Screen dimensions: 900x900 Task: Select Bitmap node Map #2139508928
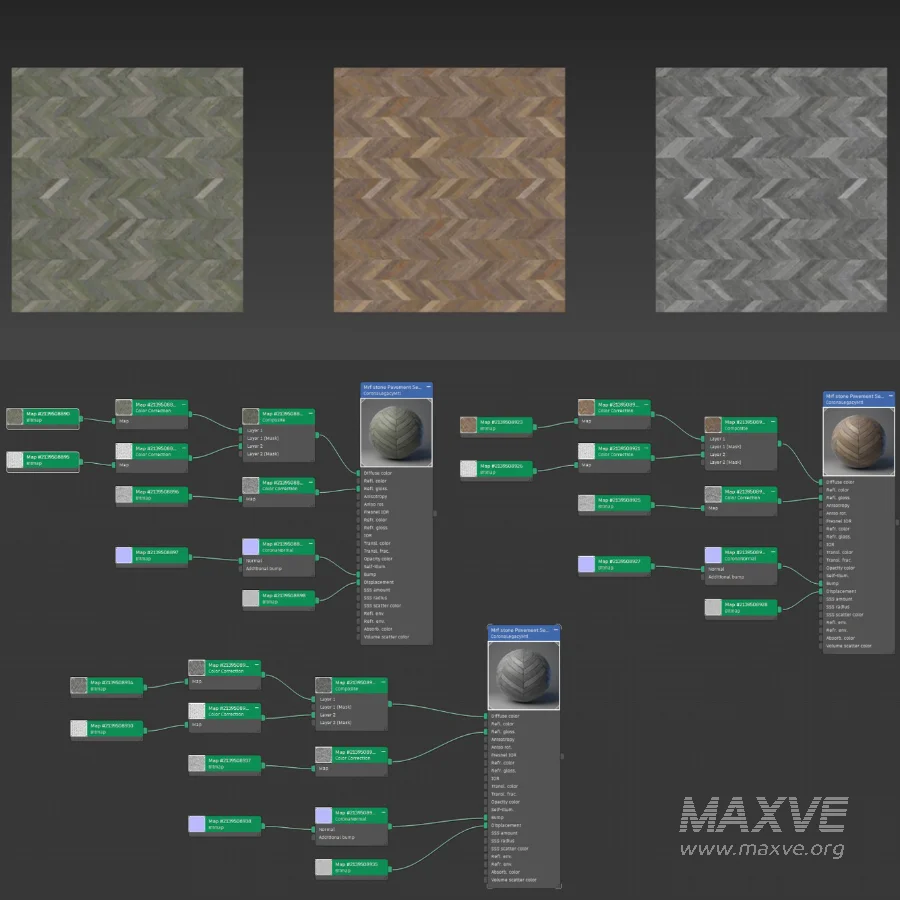[741, 608]
